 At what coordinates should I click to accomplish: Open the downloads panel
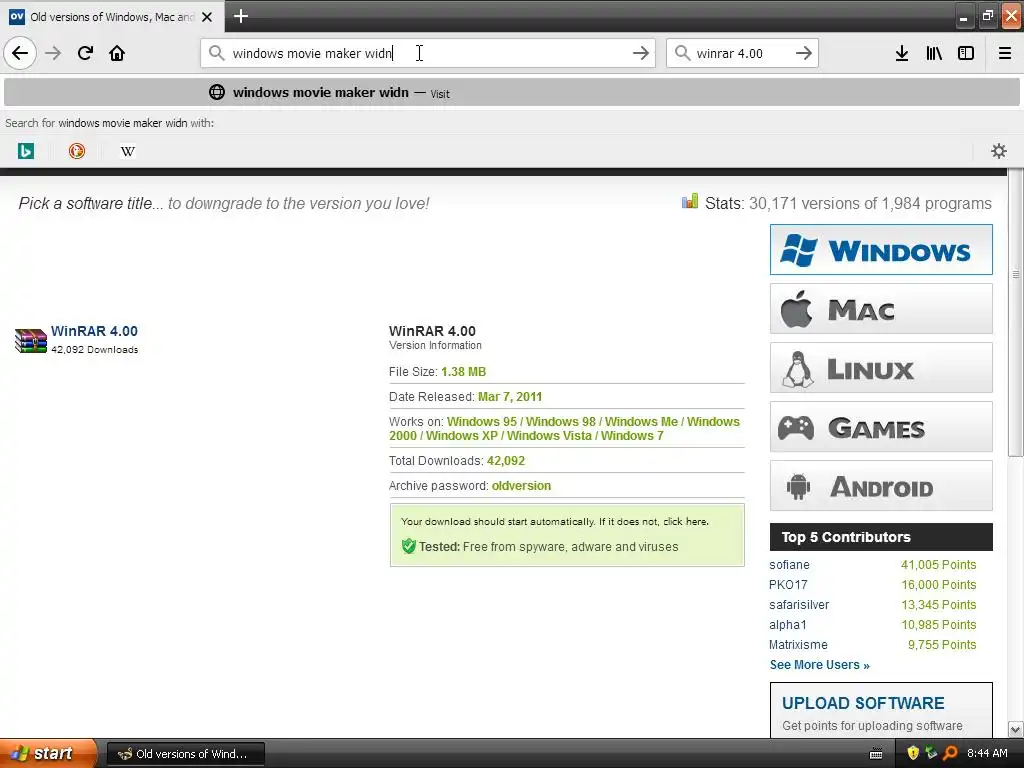tap(902, 53)
